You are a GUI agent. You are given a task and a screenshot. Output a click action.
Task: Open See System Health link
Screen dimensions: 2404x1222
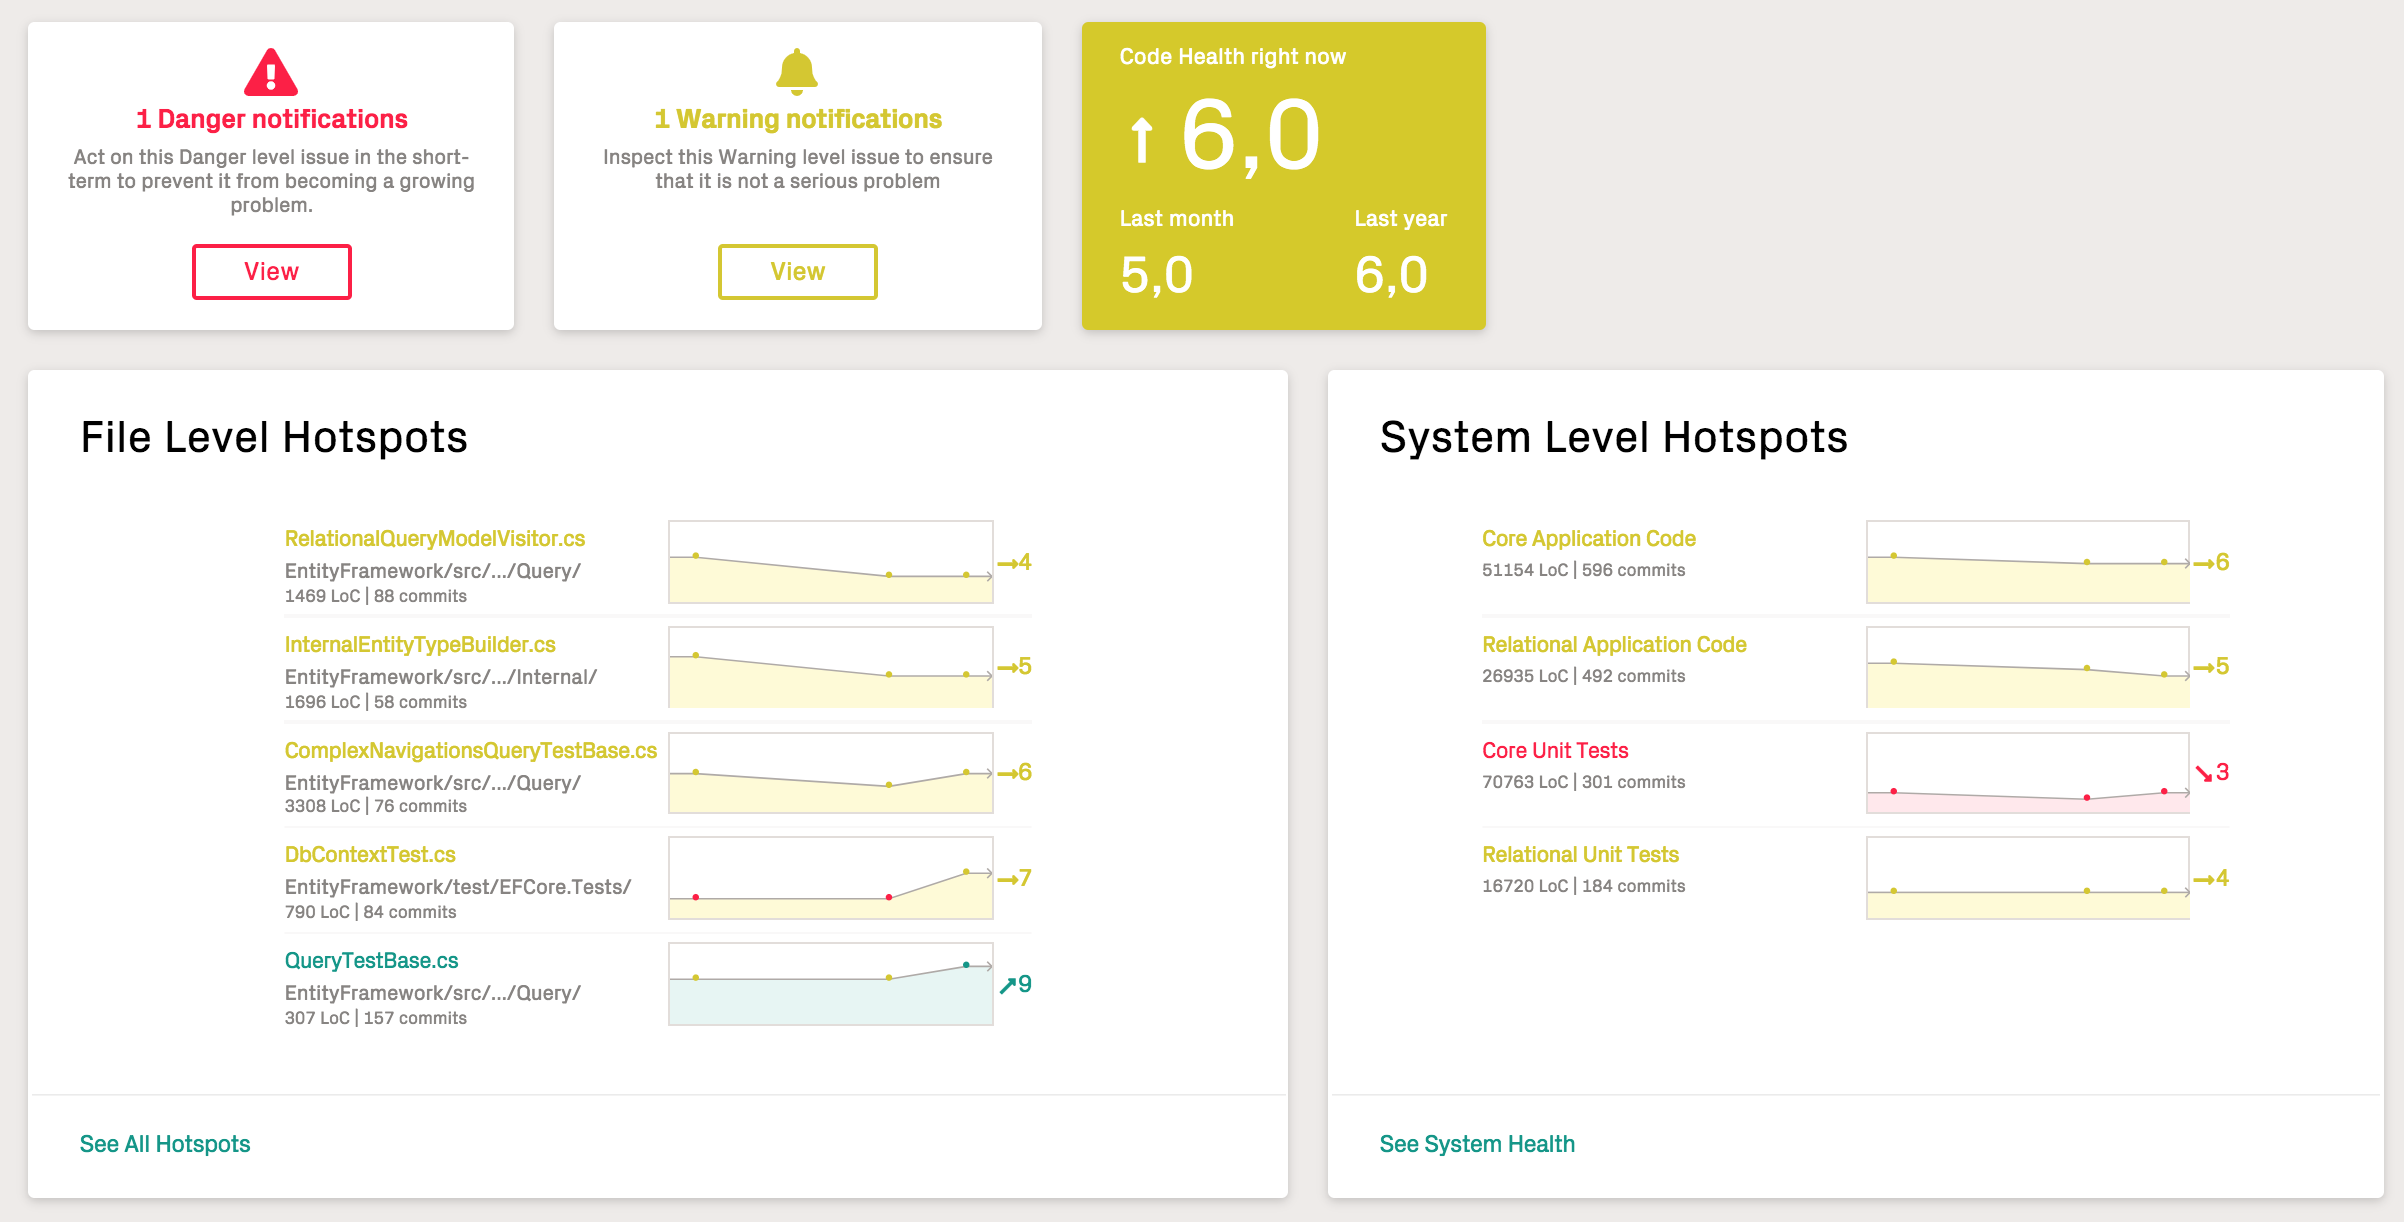(1477, 1144)
